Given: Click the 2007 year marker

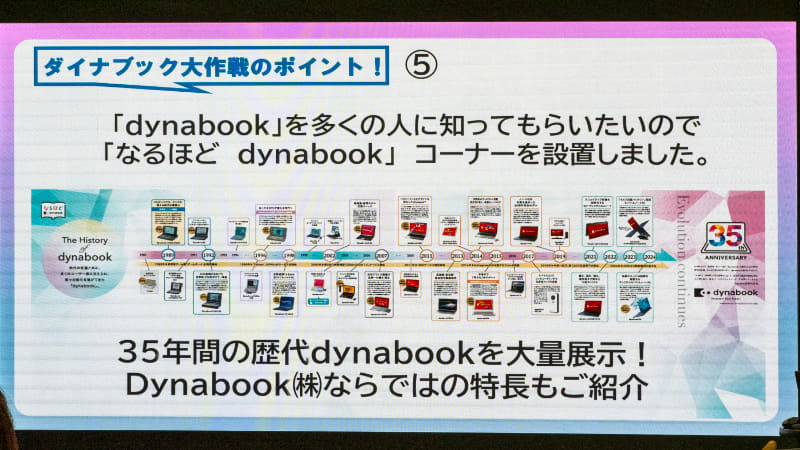Looking at the screenshot, I should click(x=381, y=255).
